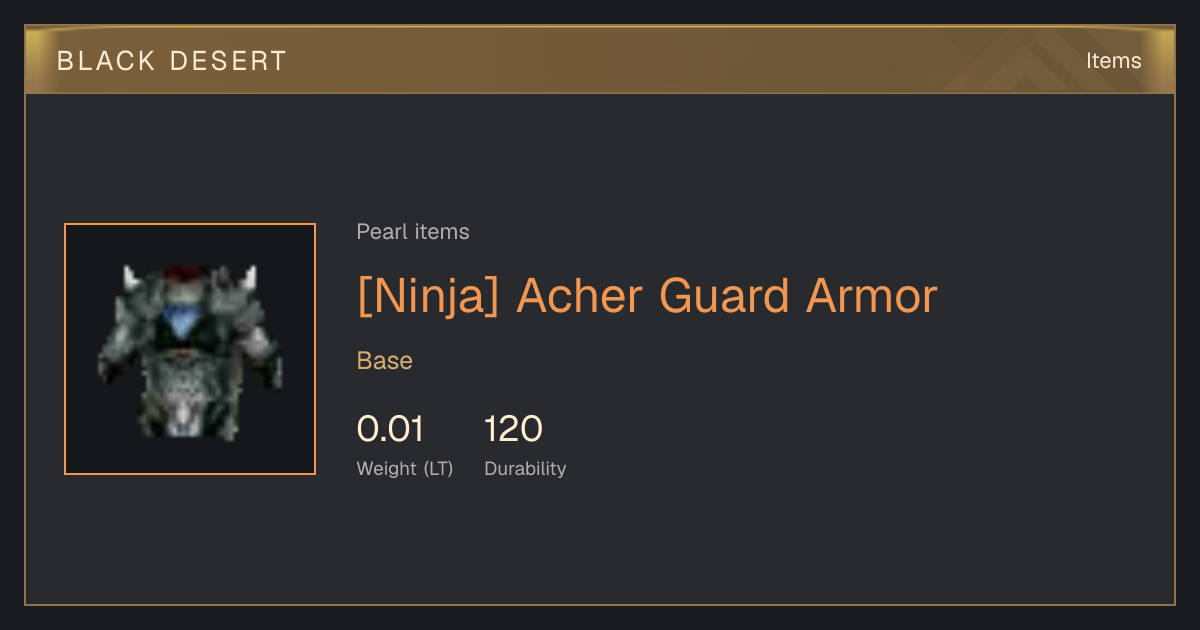The image size is (1200, 630).
Task: Click the orange-bordered item image frame
Action: point(190,349)
